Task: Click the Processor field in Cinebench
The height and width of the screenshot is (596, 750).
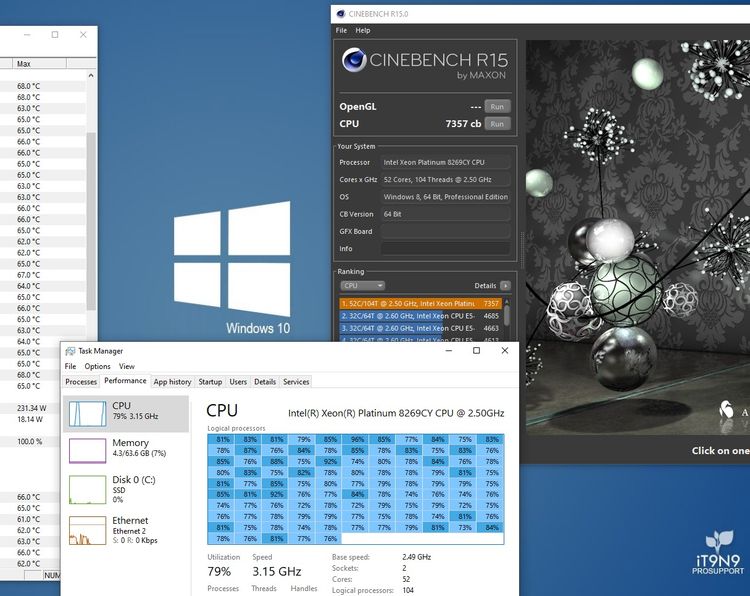Action: click(445, 163)
